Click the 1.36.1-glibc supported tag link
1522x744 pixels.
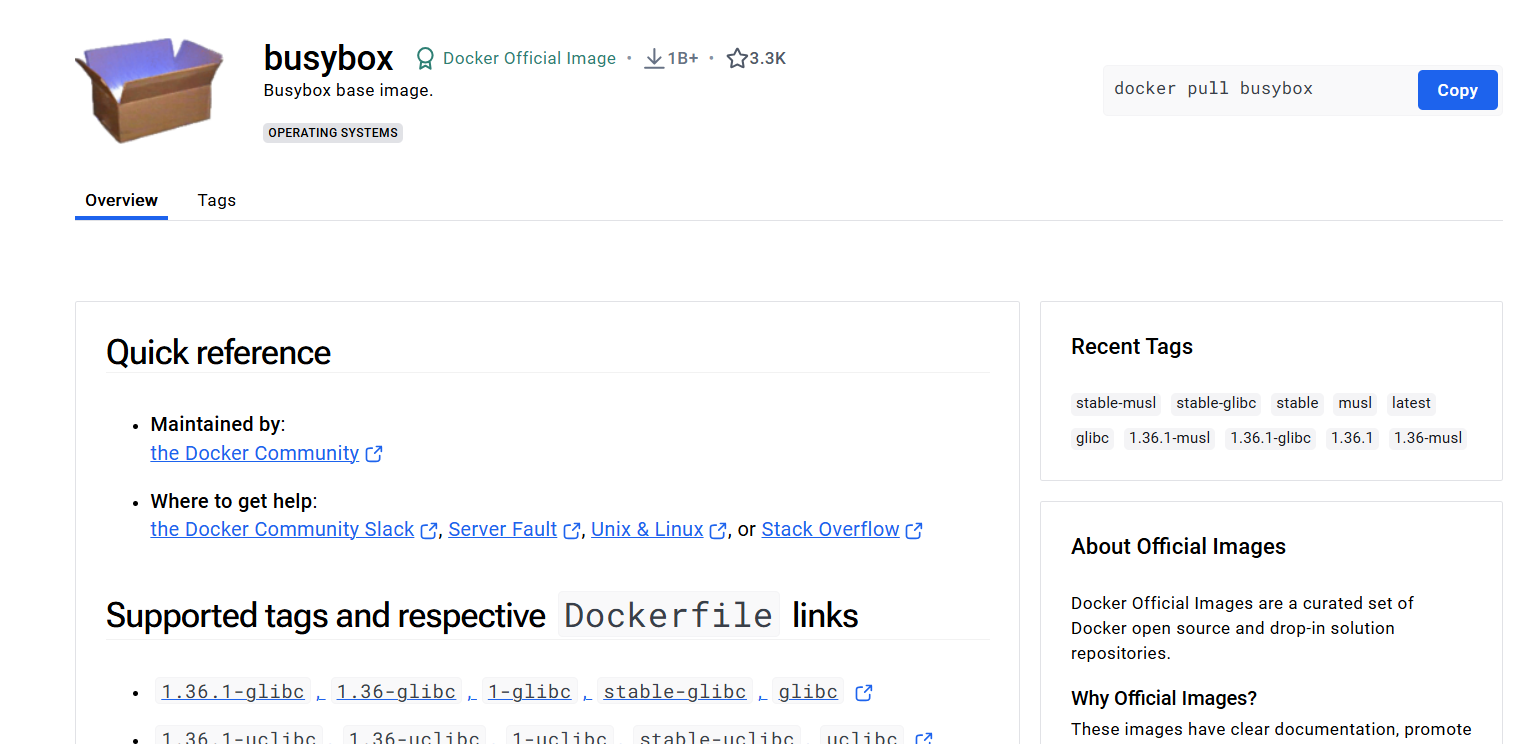pyautogui.click(x=232, y=691)
